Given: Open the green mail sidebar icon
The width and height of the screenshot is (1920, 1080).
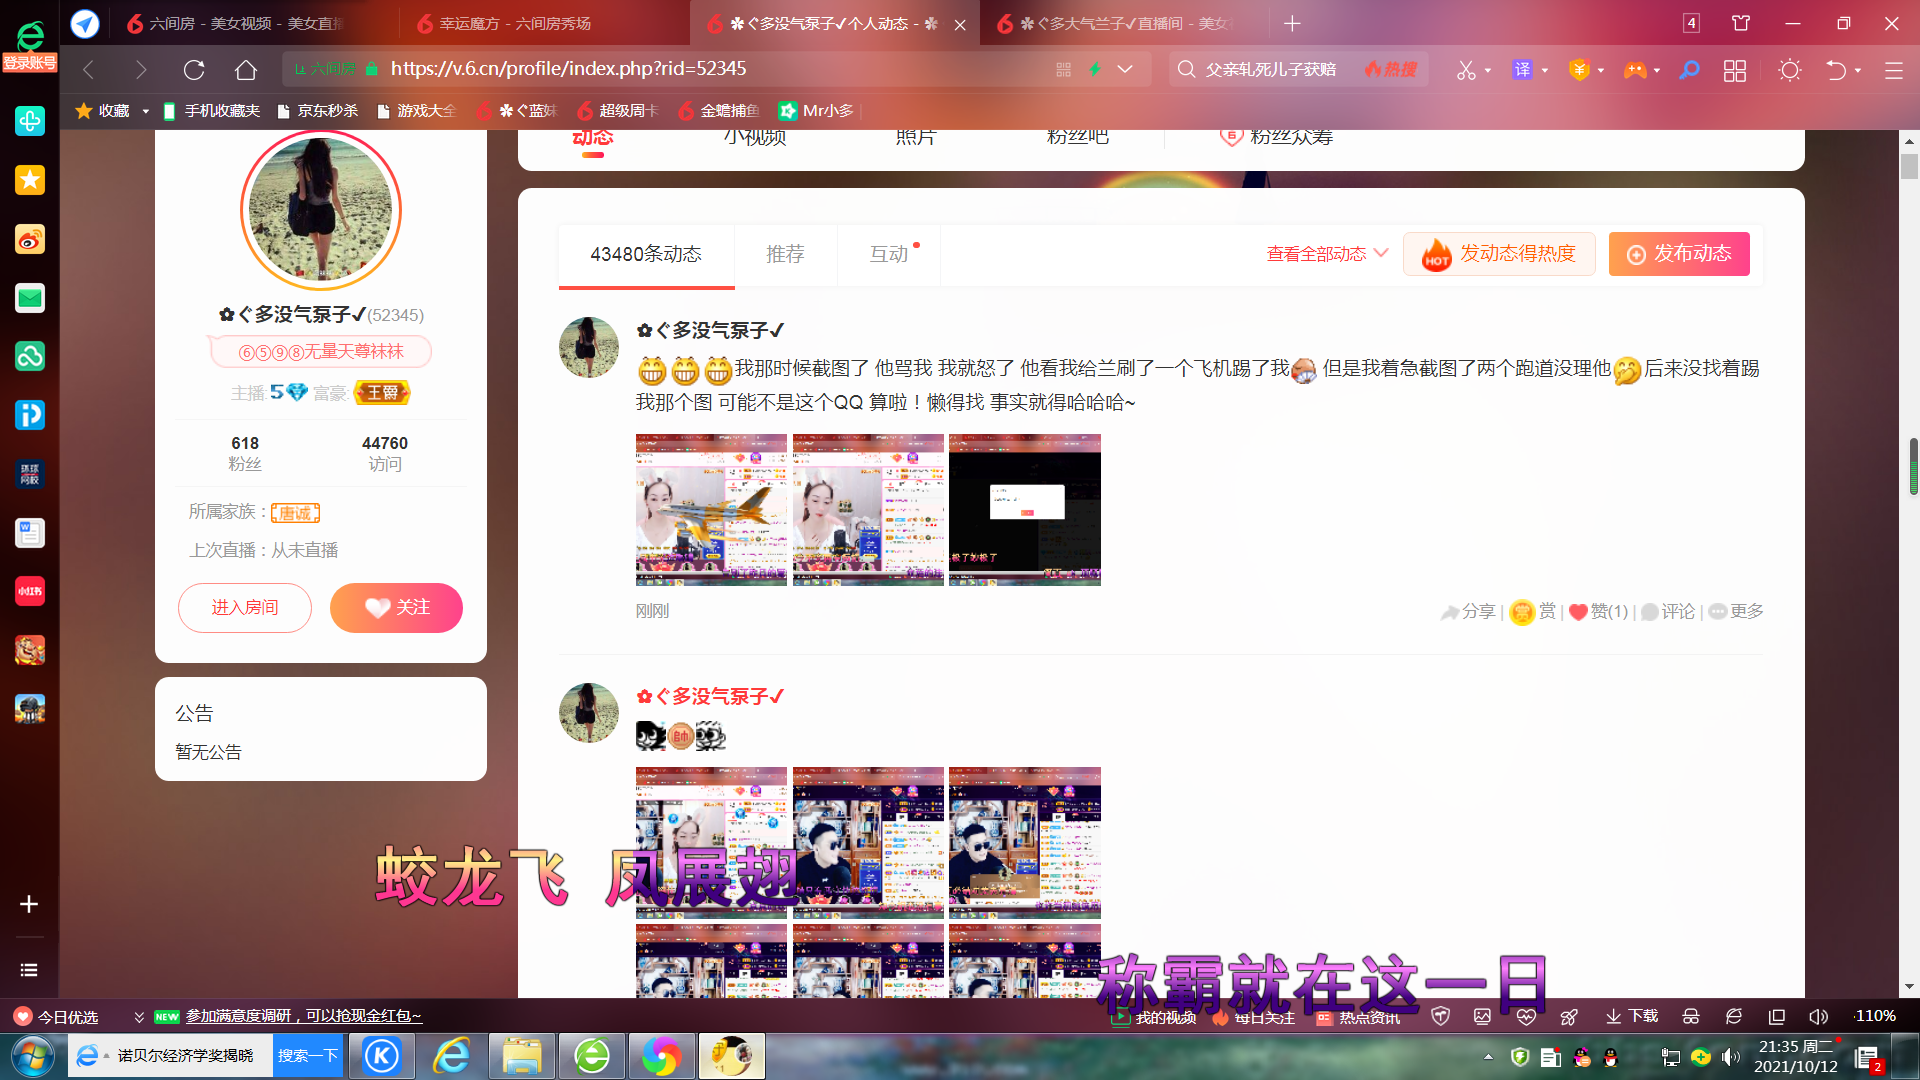Looking at the screenshot, I should [30, 297].
